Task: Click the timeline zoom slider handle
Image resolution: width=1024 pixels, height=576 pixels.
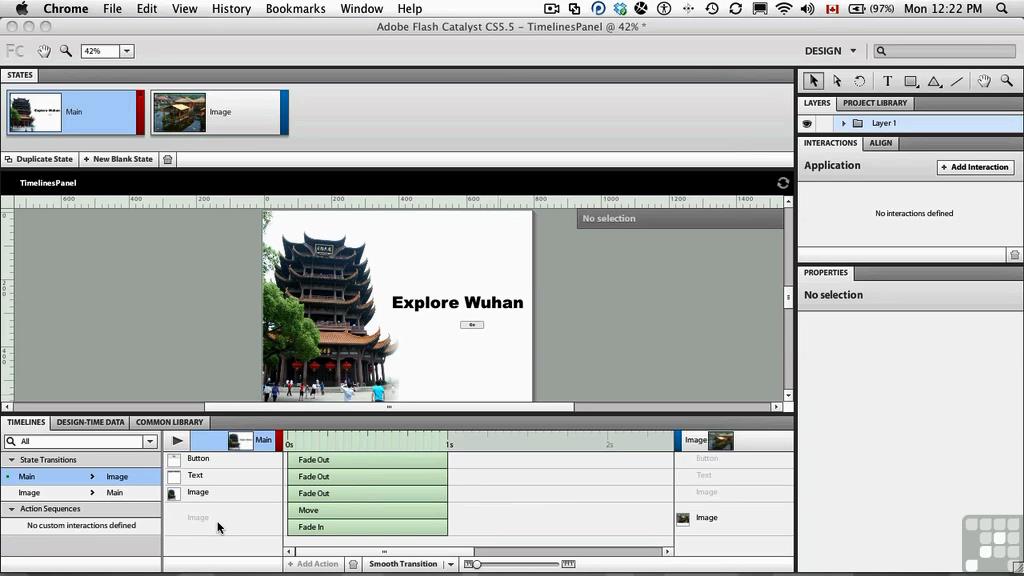Action: (x=477, y=564)
